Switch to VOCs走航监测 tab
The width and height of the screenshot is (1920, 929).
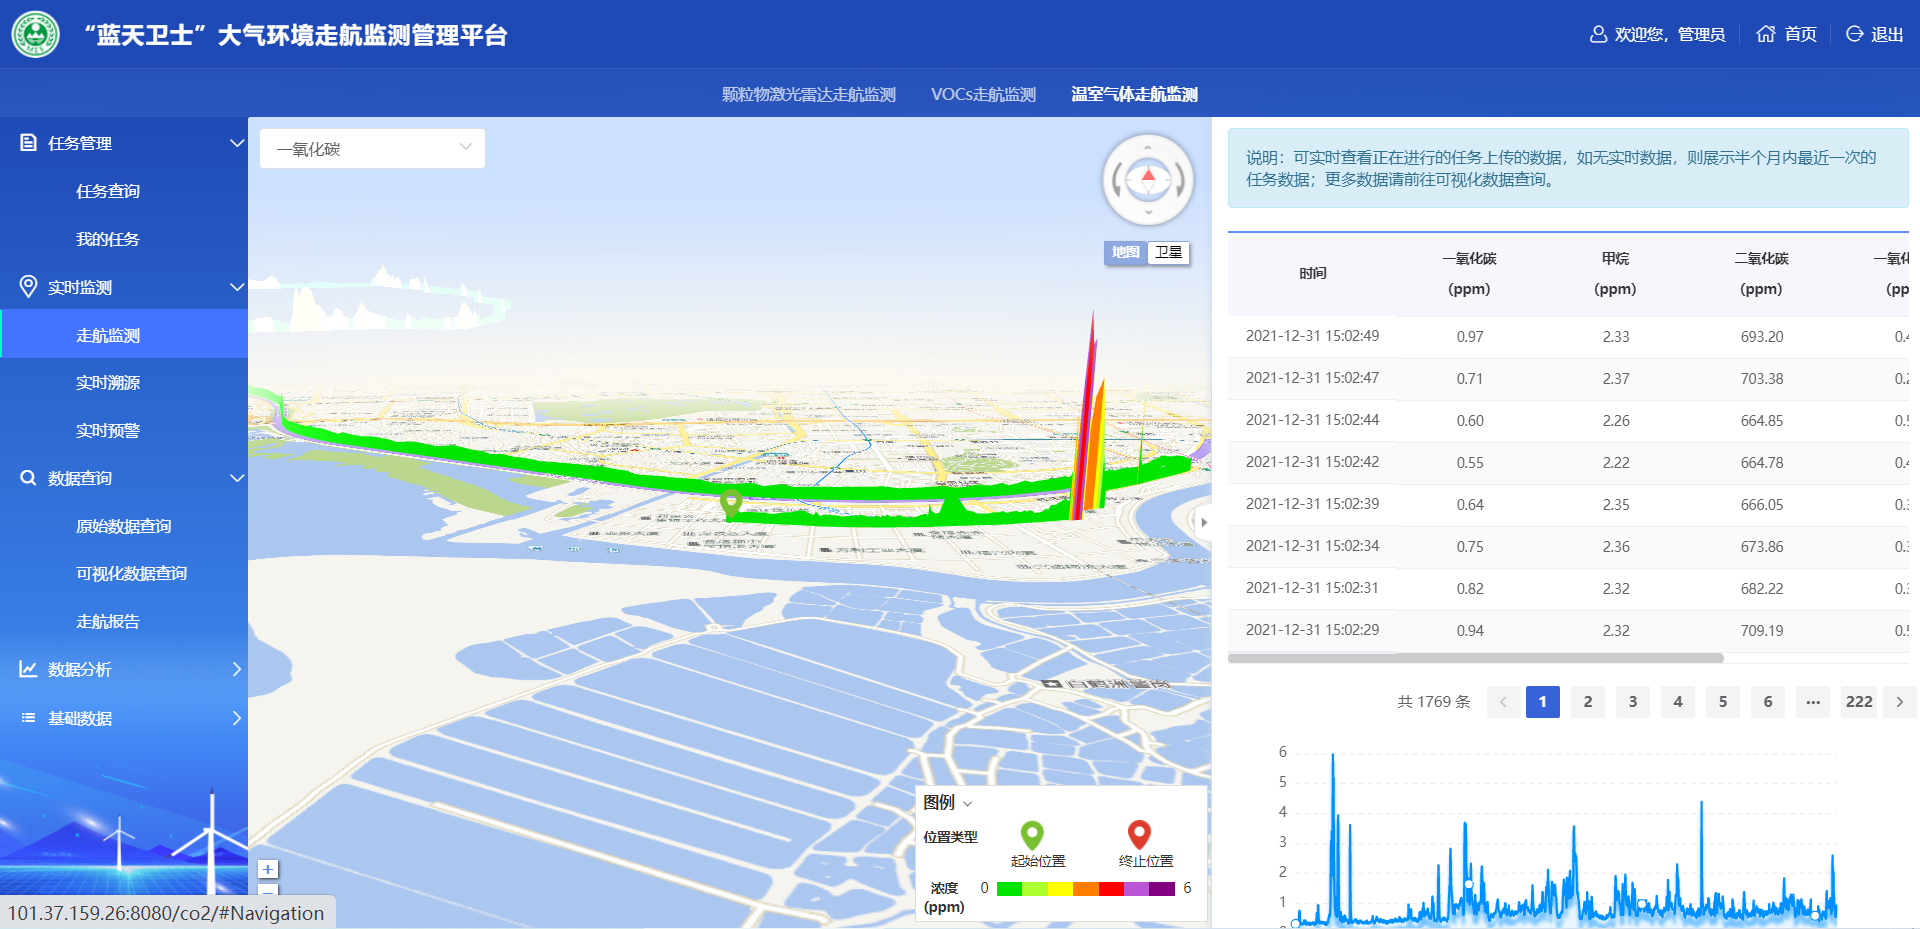[x=983, y=94]
